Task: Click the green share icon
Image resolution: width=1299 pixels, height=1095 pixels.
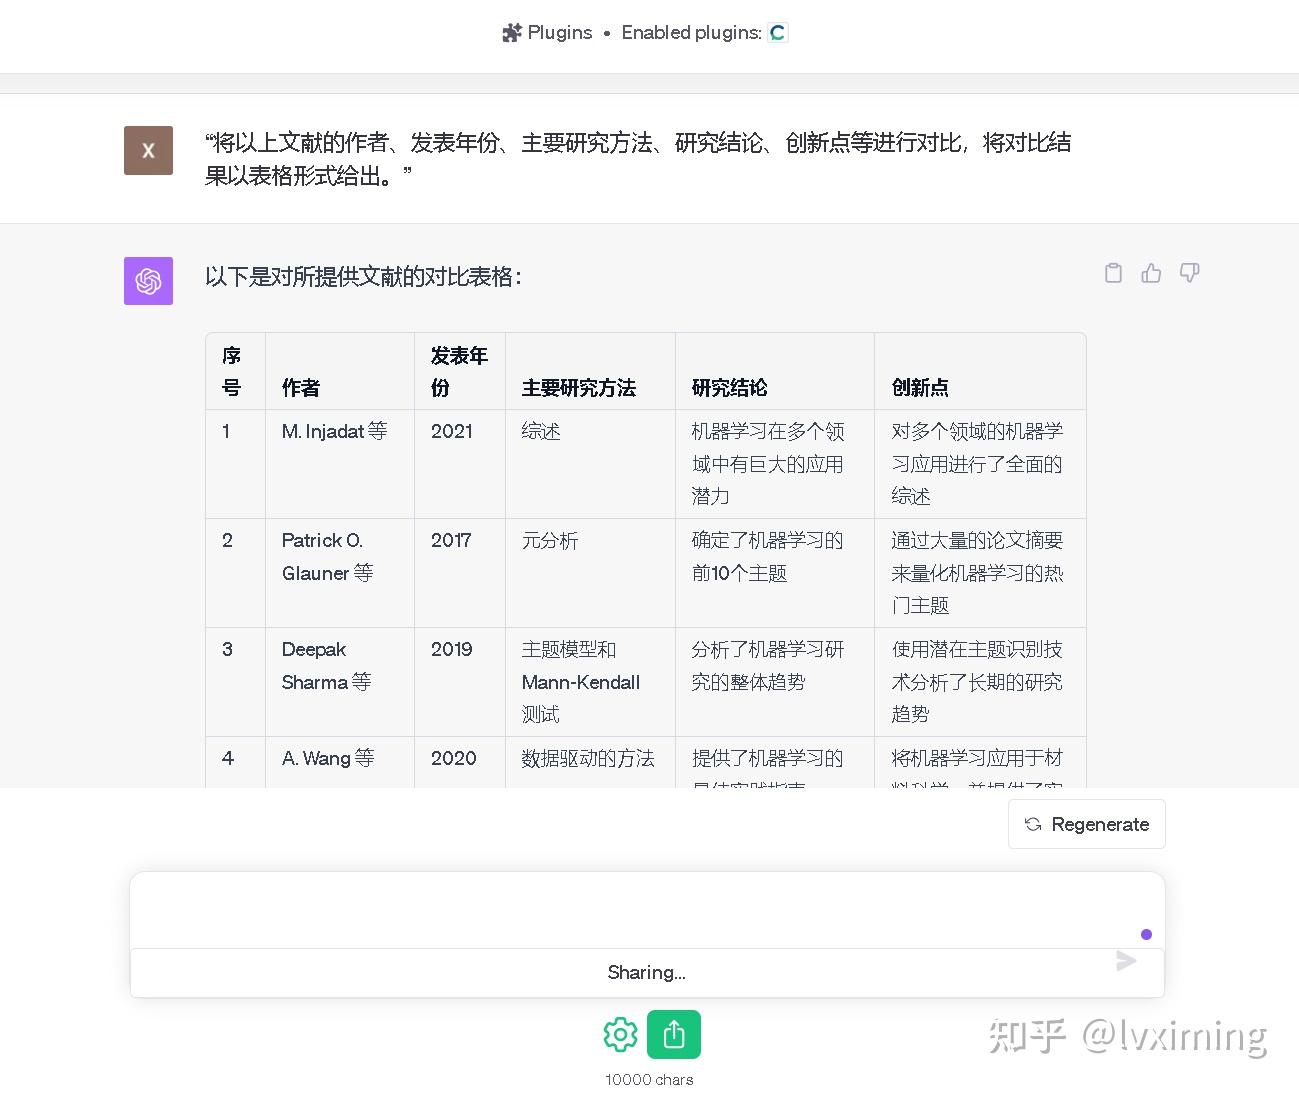Action: pyautogui.click(x=674, y=1034)
